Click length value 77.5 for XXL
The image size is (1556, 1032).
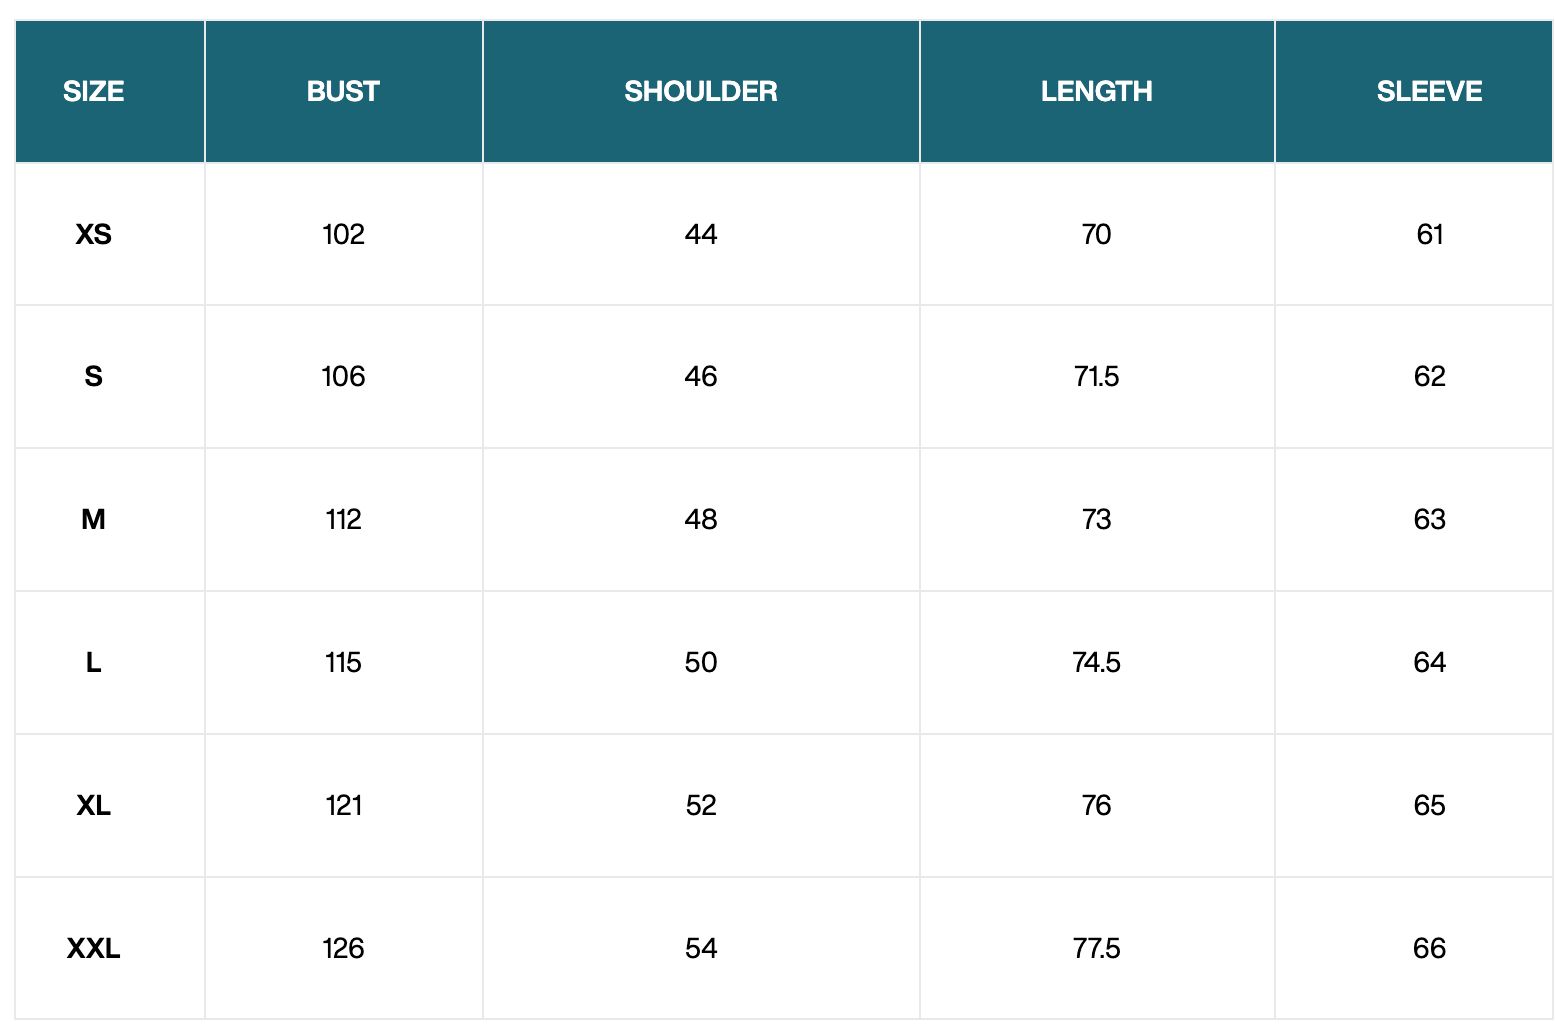(x=1096, y=948)
